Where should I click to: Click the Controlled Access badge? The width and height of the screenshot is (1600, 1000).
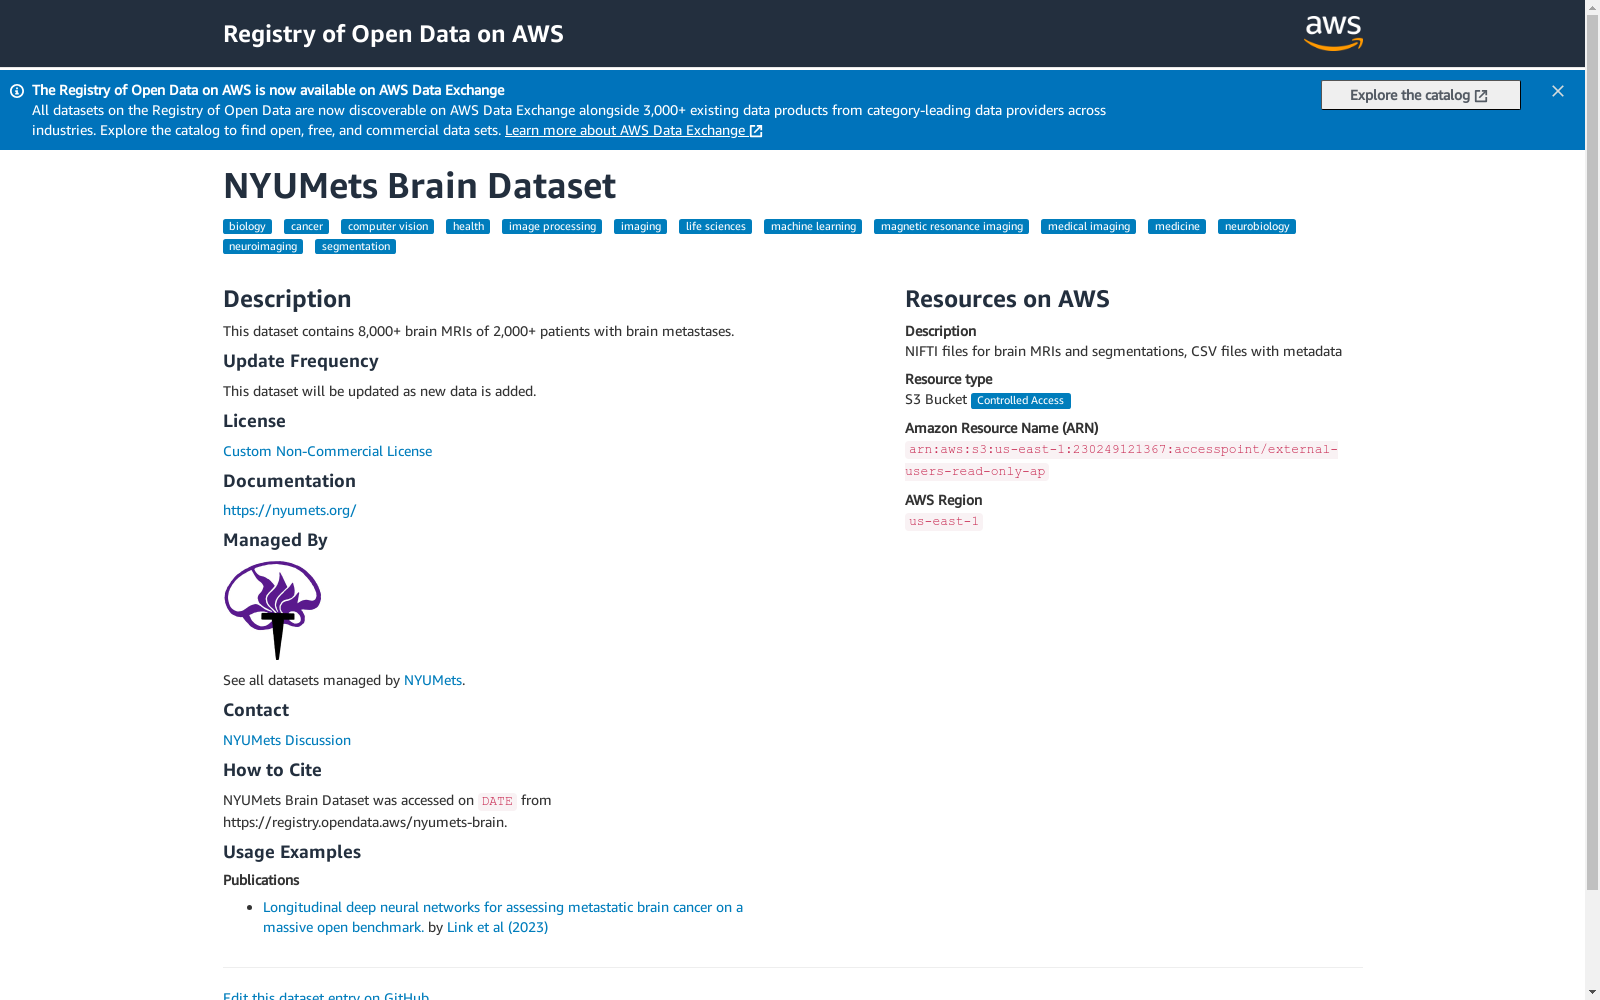pyautogui.click(x=1020, y=401)
